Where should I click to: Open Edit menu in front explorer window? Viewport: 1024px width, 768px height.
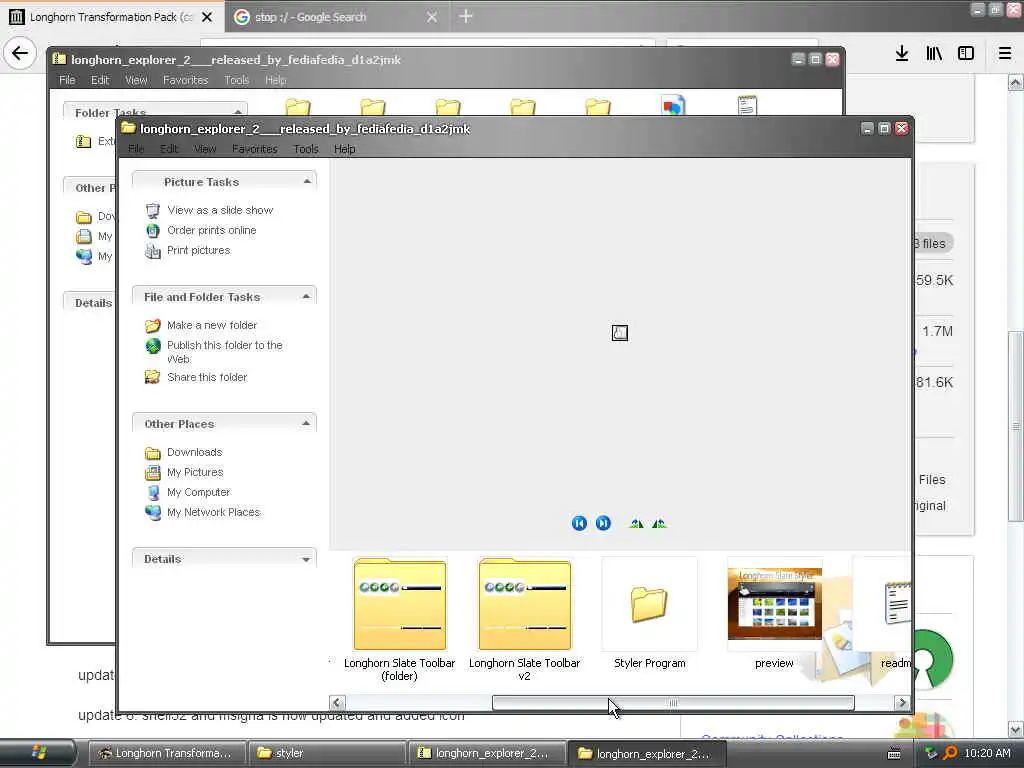click(x=169, y=149)
